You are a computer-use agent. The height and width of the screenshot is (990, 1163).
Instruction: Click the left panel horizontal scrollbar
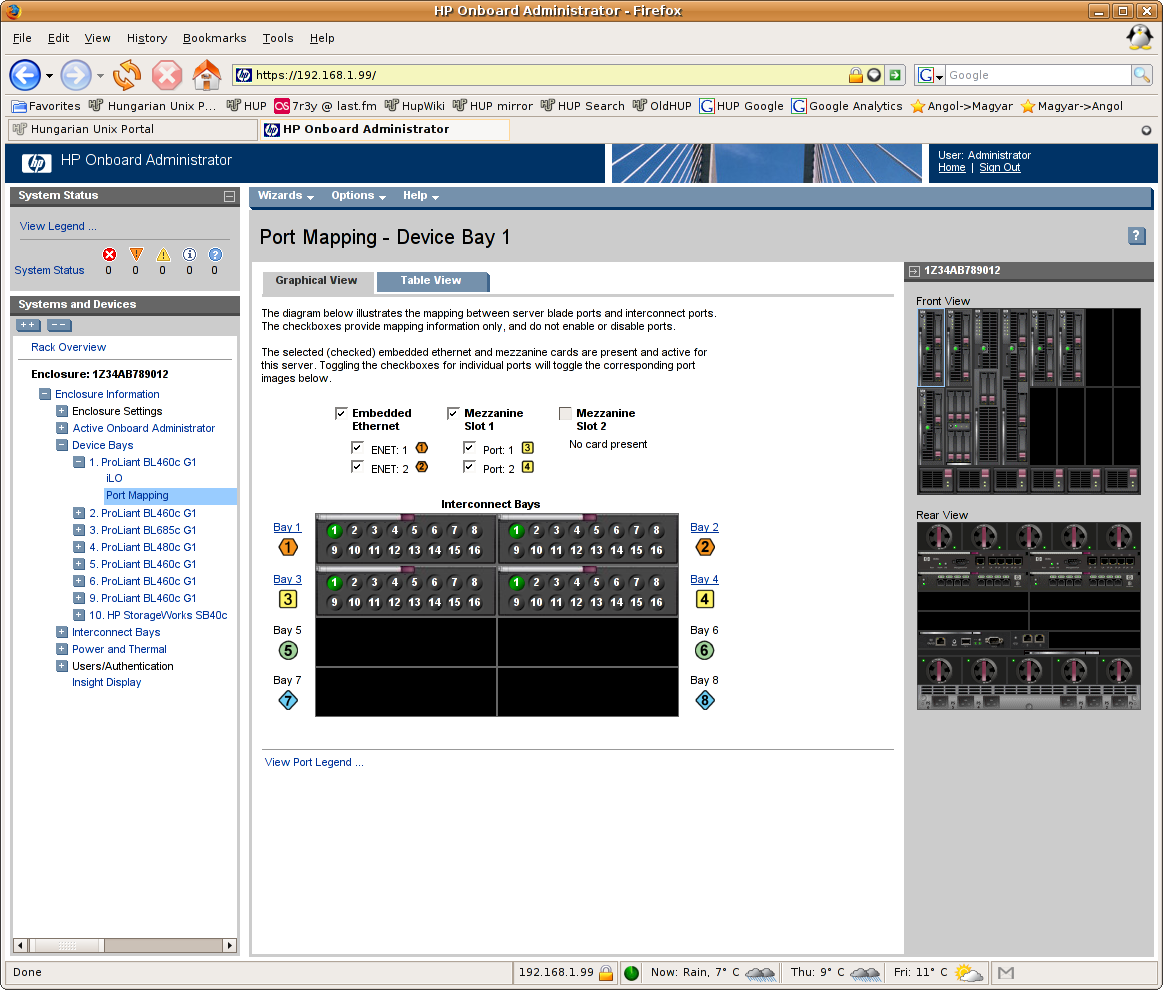tap(125, 946)
